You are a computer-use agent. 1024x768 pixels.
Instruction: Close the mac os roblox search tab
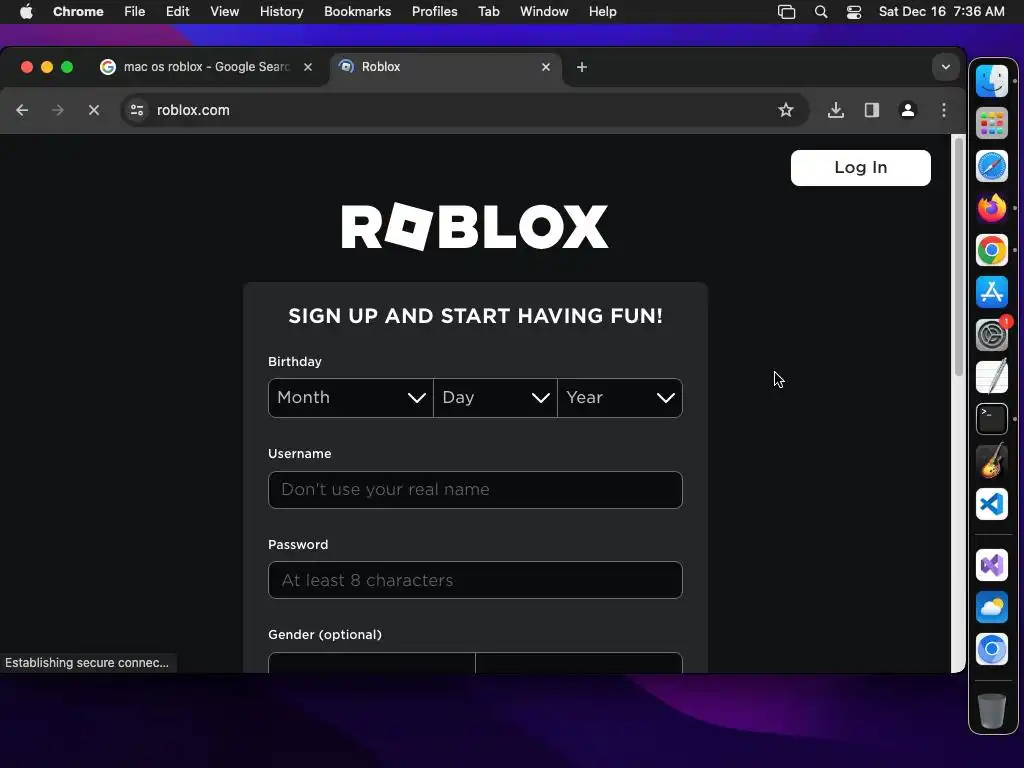tap(308, 67)
